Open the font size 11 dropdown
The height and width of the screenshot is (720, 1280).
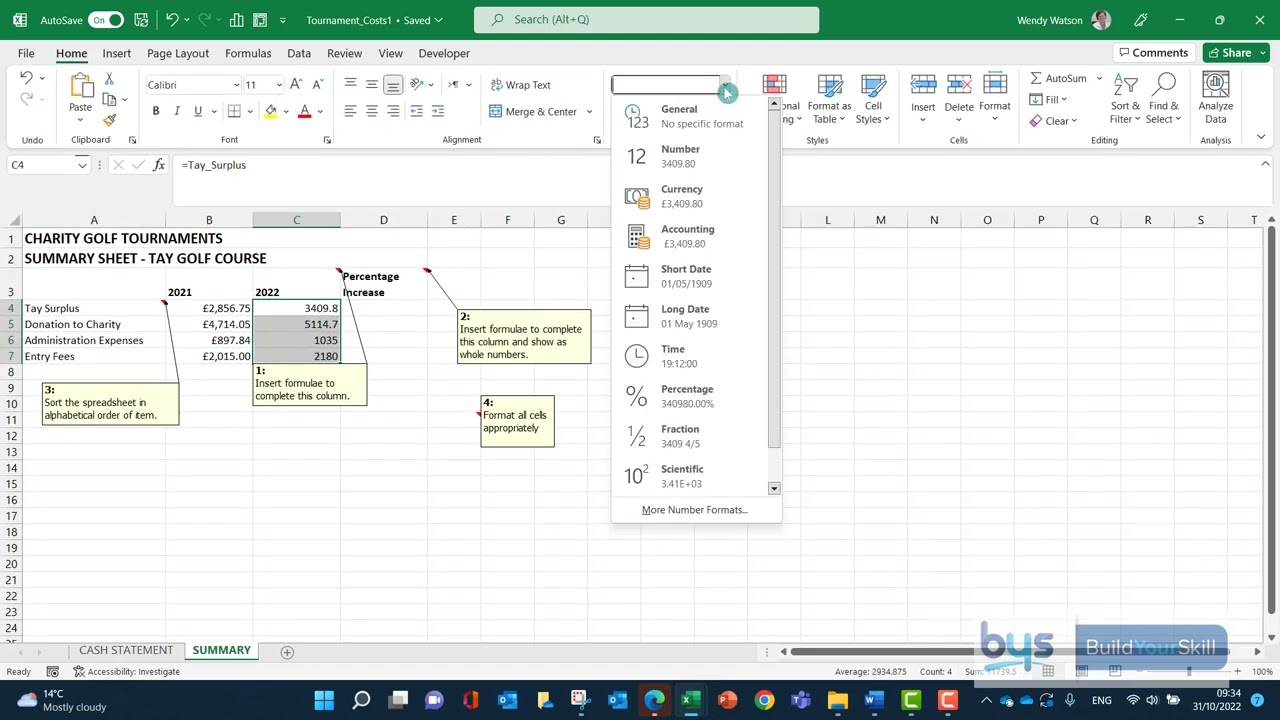pos(278,85)
